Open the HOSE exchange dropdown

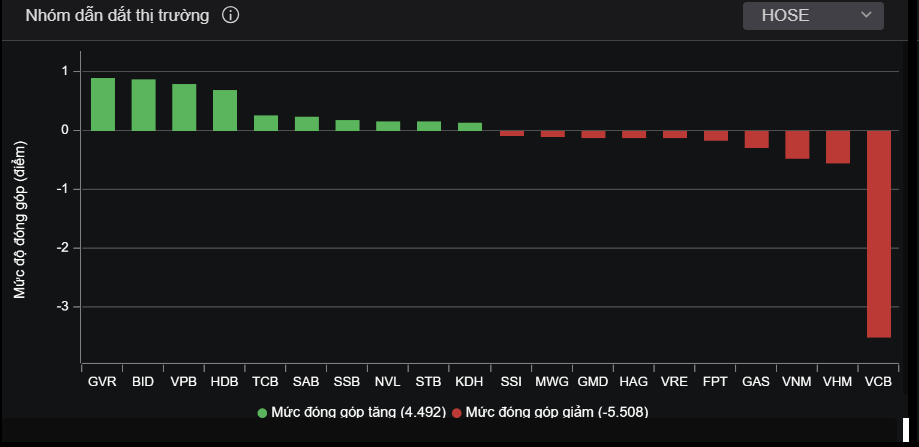tap(813, 16)
